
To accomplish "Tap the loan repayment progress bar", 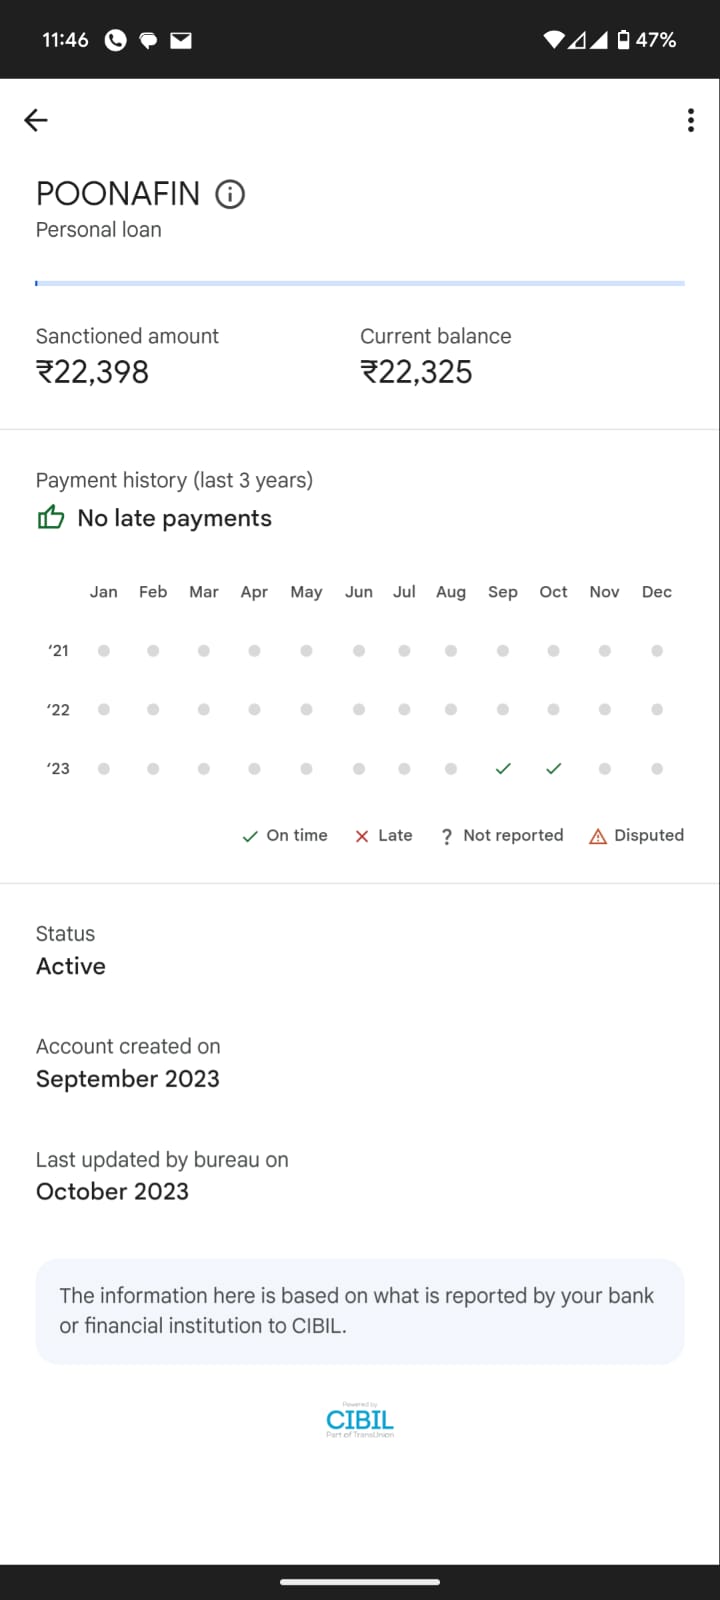I will pyautogui.click(x=360, y=284).
